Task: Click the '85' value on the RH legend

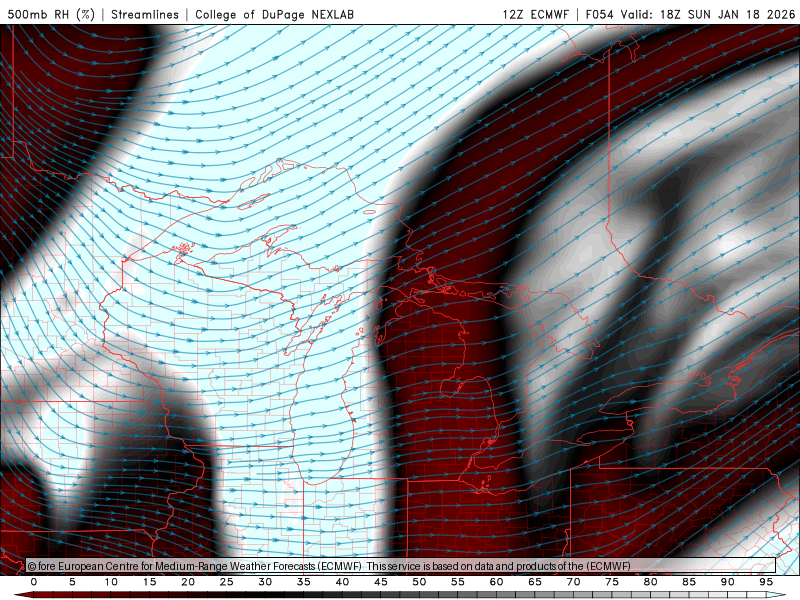Action: 689,582
